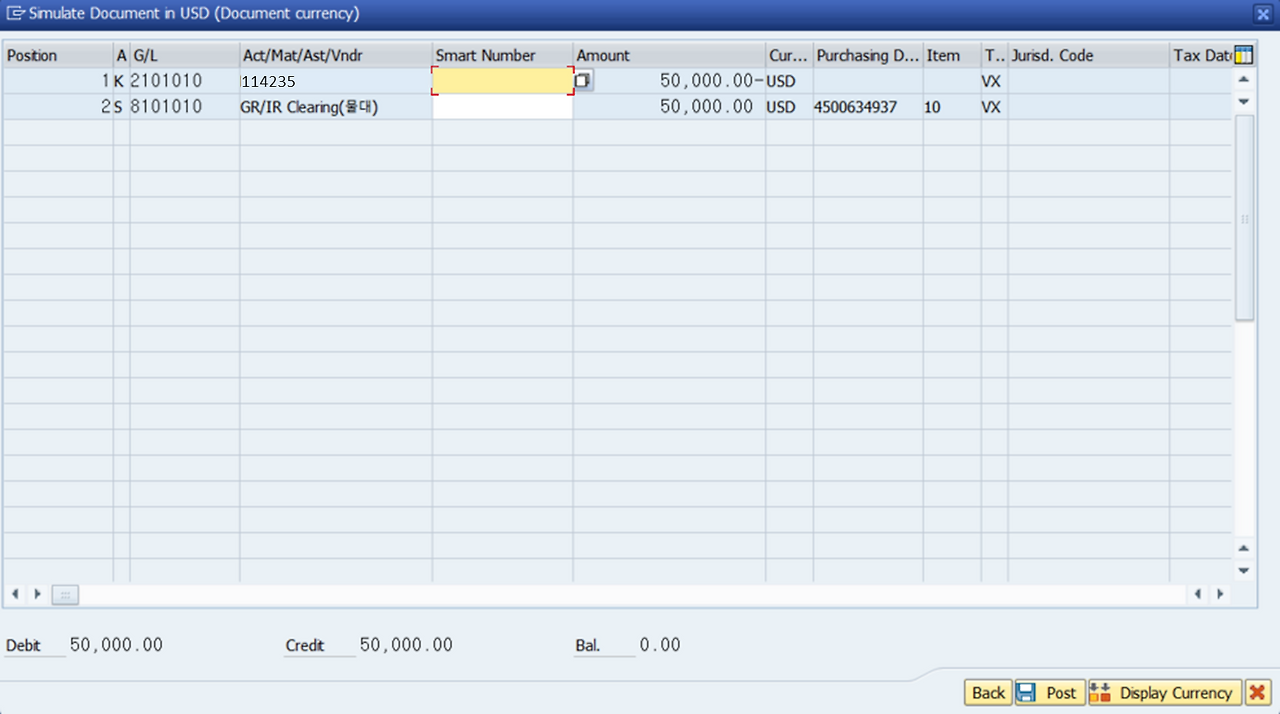1280x714 pixels.
Task: Cancel the dialog with the red X icon
Action: [x=1257, y=692]
